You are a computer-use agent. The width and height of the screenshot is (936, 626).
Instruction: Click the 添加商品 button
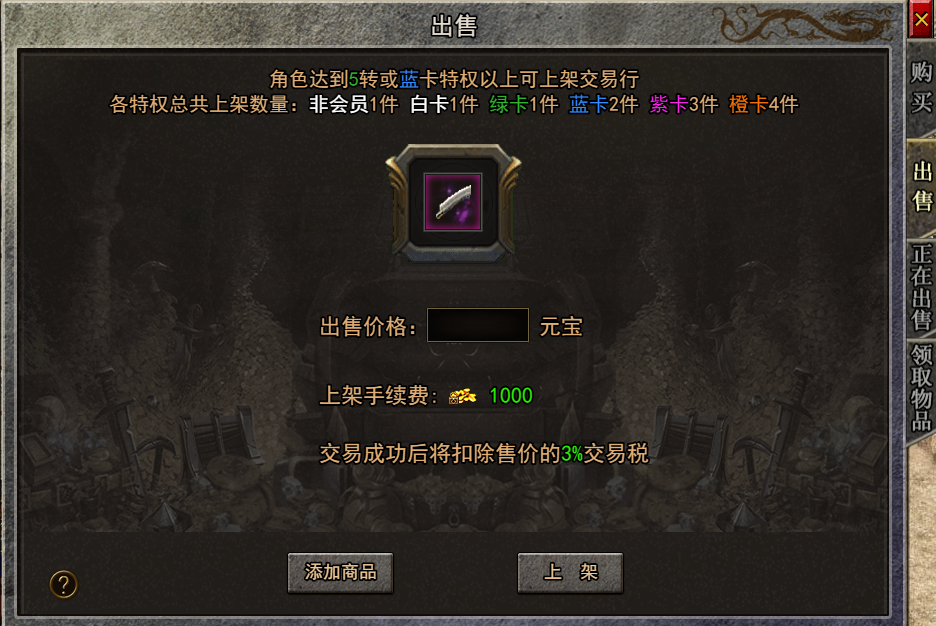pyautogui.click(x=340, y=572)
